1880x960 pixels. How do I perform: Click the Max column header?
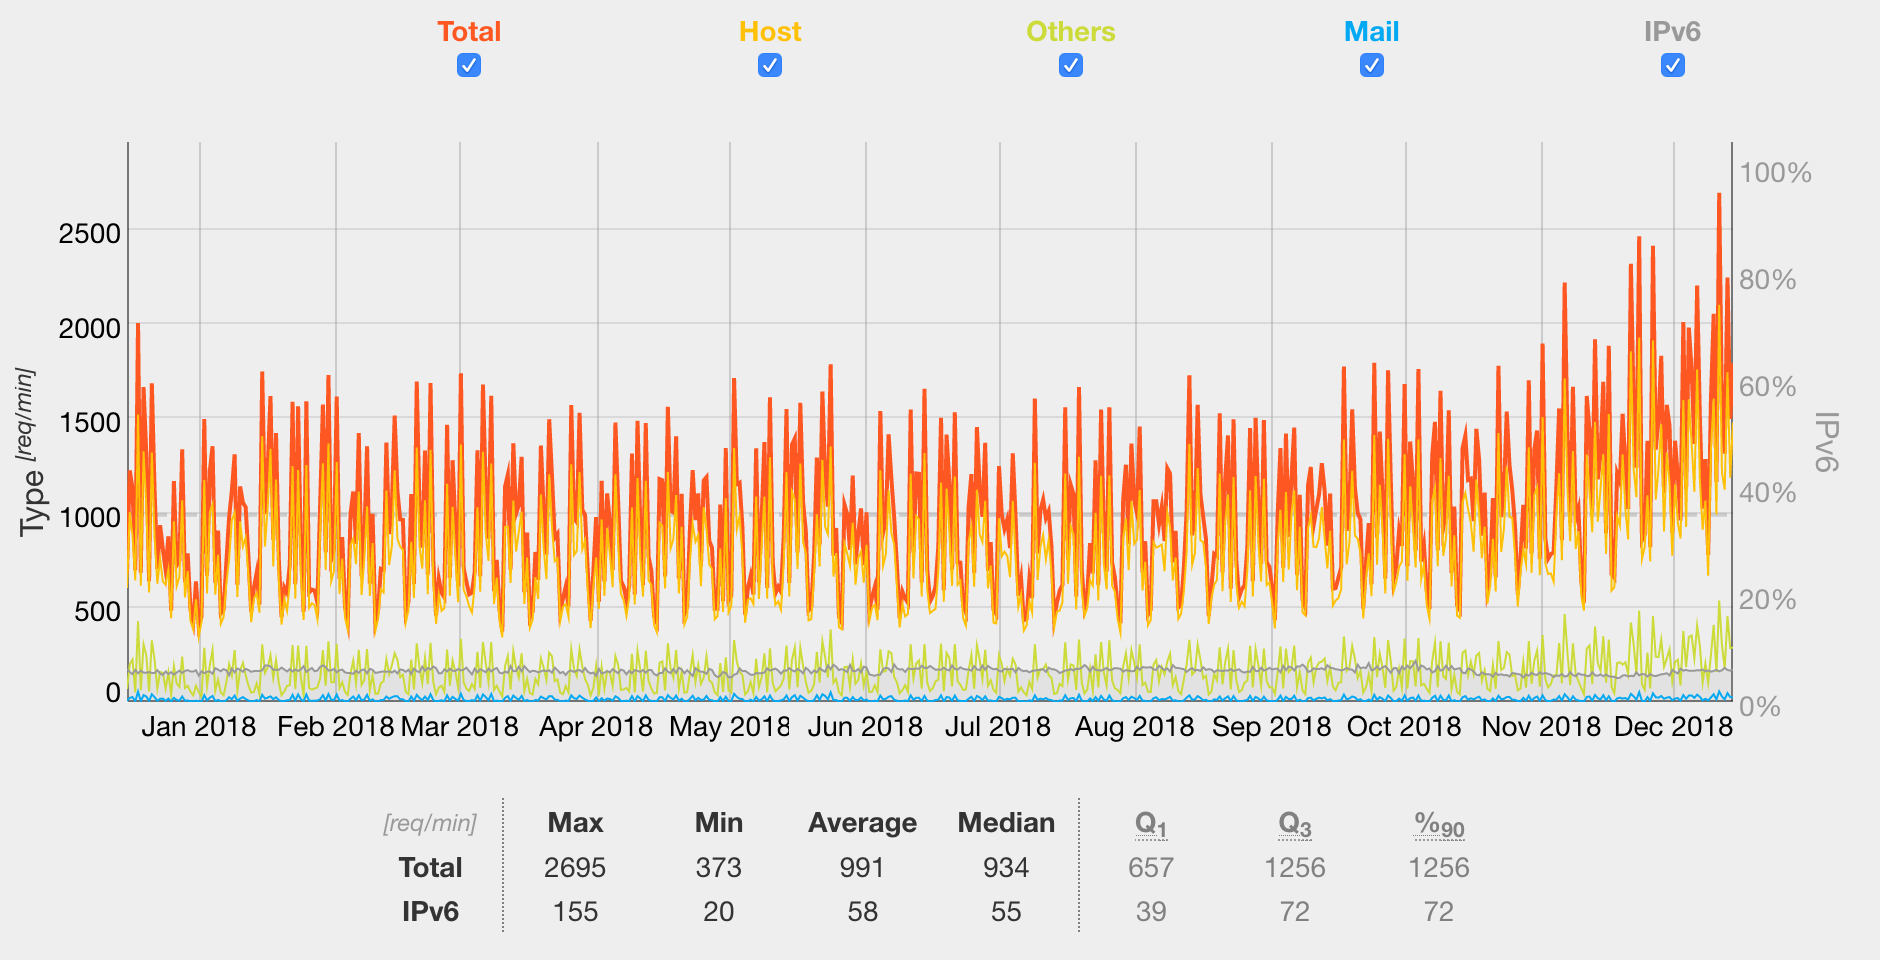pos(575,823)
